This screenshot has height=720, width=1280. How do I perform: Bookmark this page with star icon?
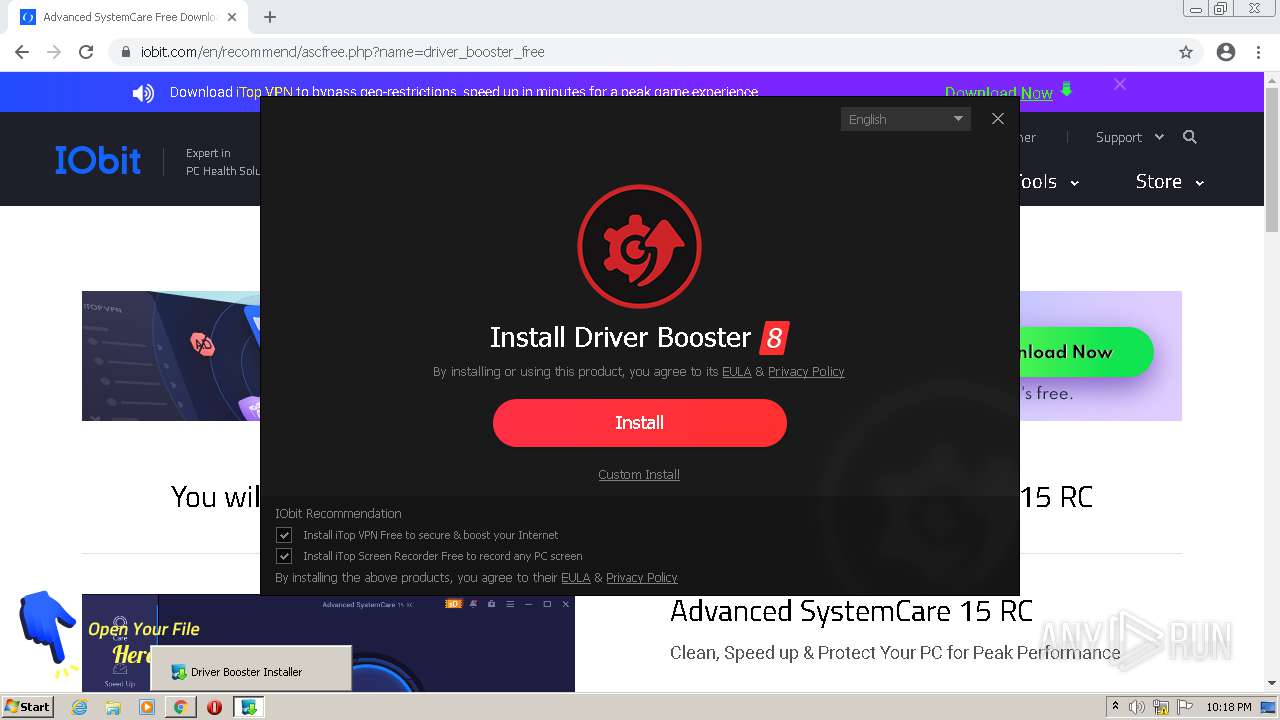[x=1186, y=52]
